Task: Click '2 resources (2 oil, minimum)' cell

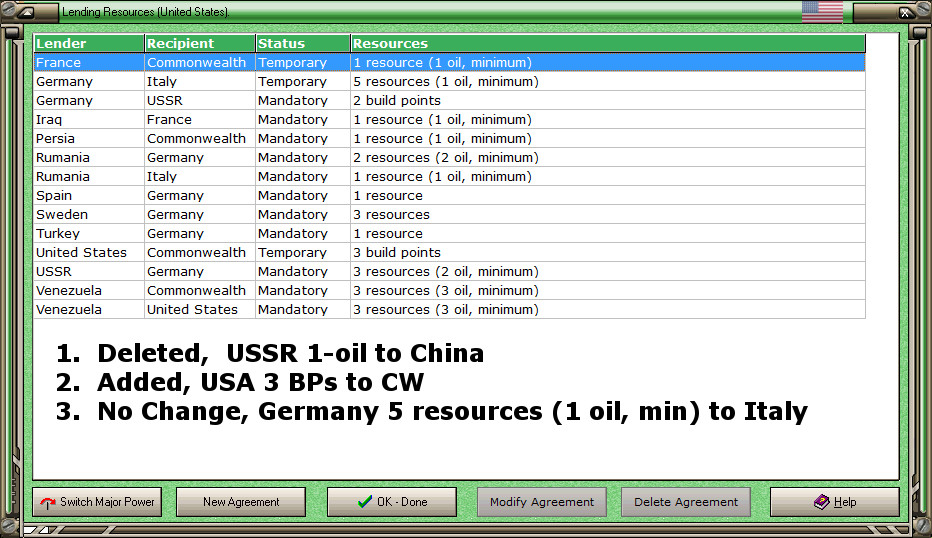Action: [608, 158]
